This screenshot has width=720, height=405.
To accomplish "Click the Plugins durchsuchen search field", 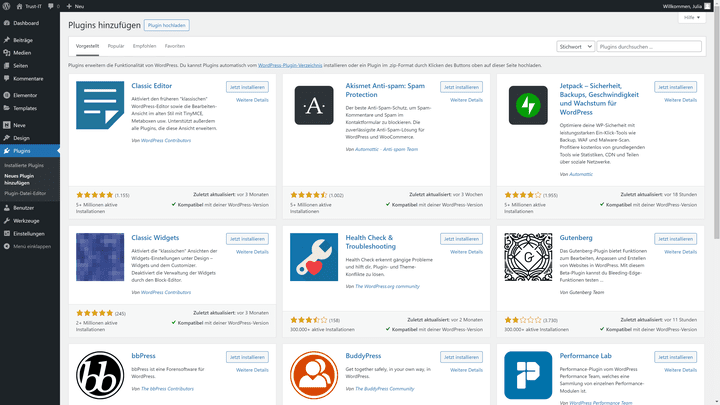I will pos(649,46).
